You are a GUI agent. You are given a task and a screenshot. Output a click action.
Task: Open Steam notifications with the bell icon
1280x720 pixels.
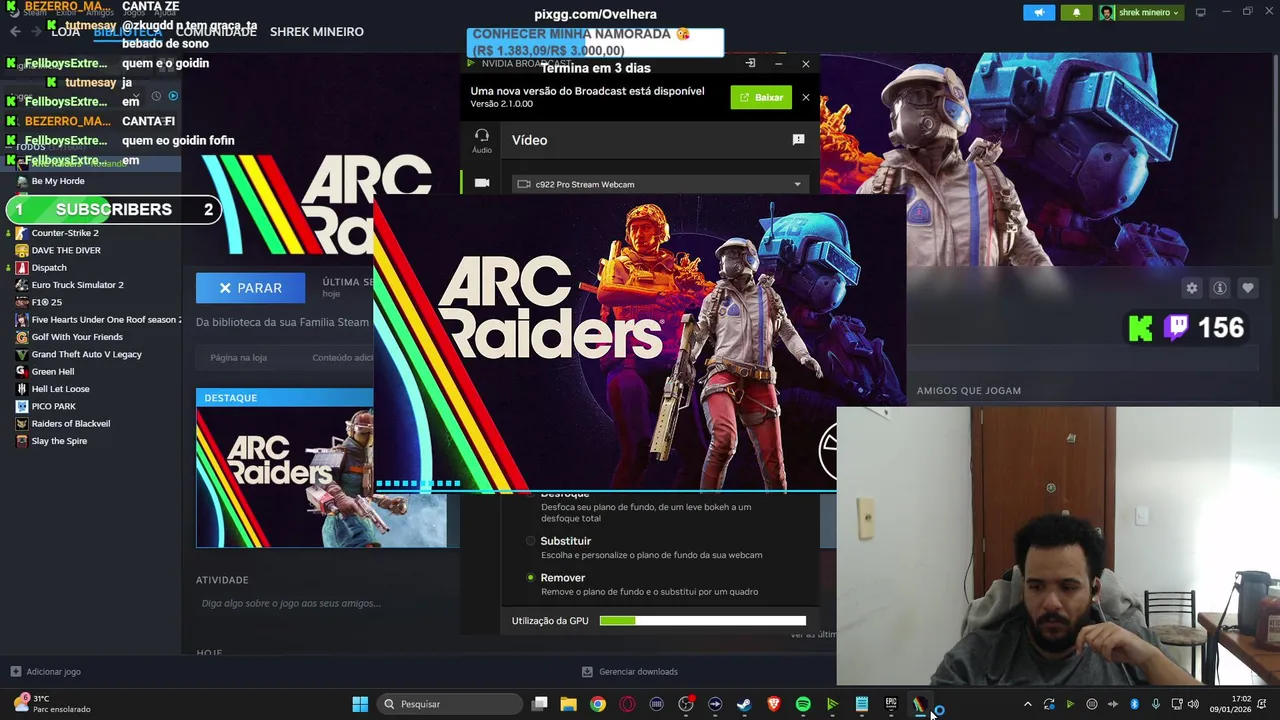[1076, 13]
